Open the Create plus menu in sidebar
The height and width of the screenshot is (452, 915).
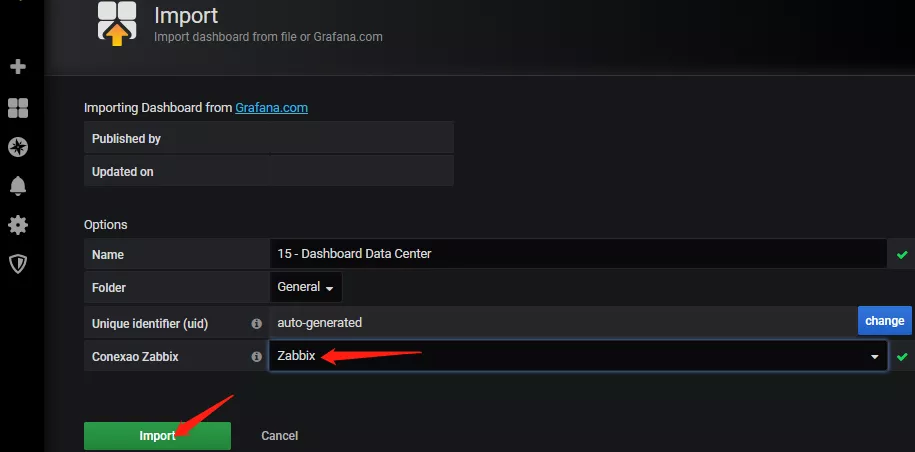[18, 67]
